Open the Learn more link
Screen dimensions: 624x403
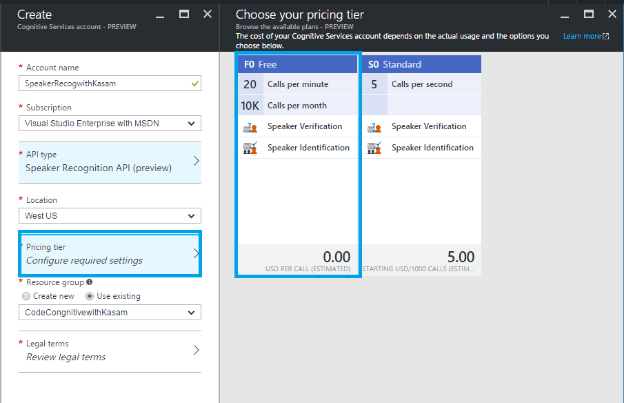click(x=583, y=36)
